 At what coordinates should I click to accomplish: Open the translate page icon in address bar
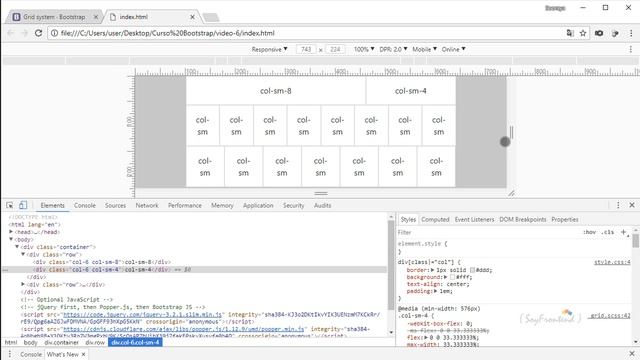coord(570,33)
